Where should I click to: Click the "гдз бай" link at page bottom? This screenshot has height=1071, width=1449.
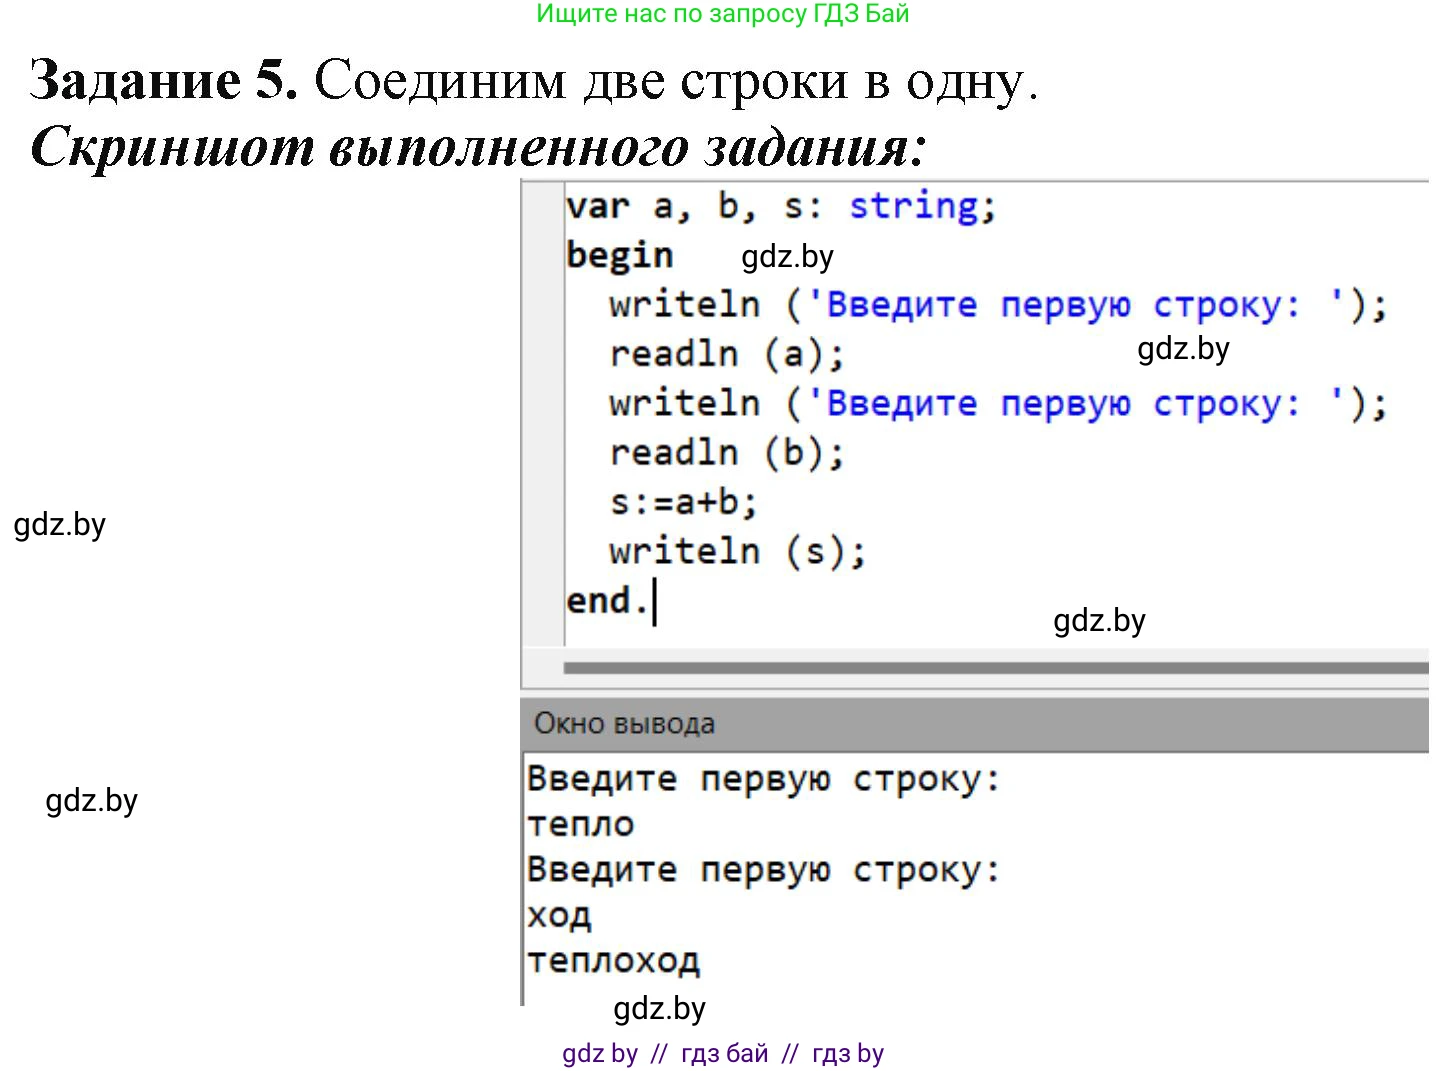coord(723,1052)
